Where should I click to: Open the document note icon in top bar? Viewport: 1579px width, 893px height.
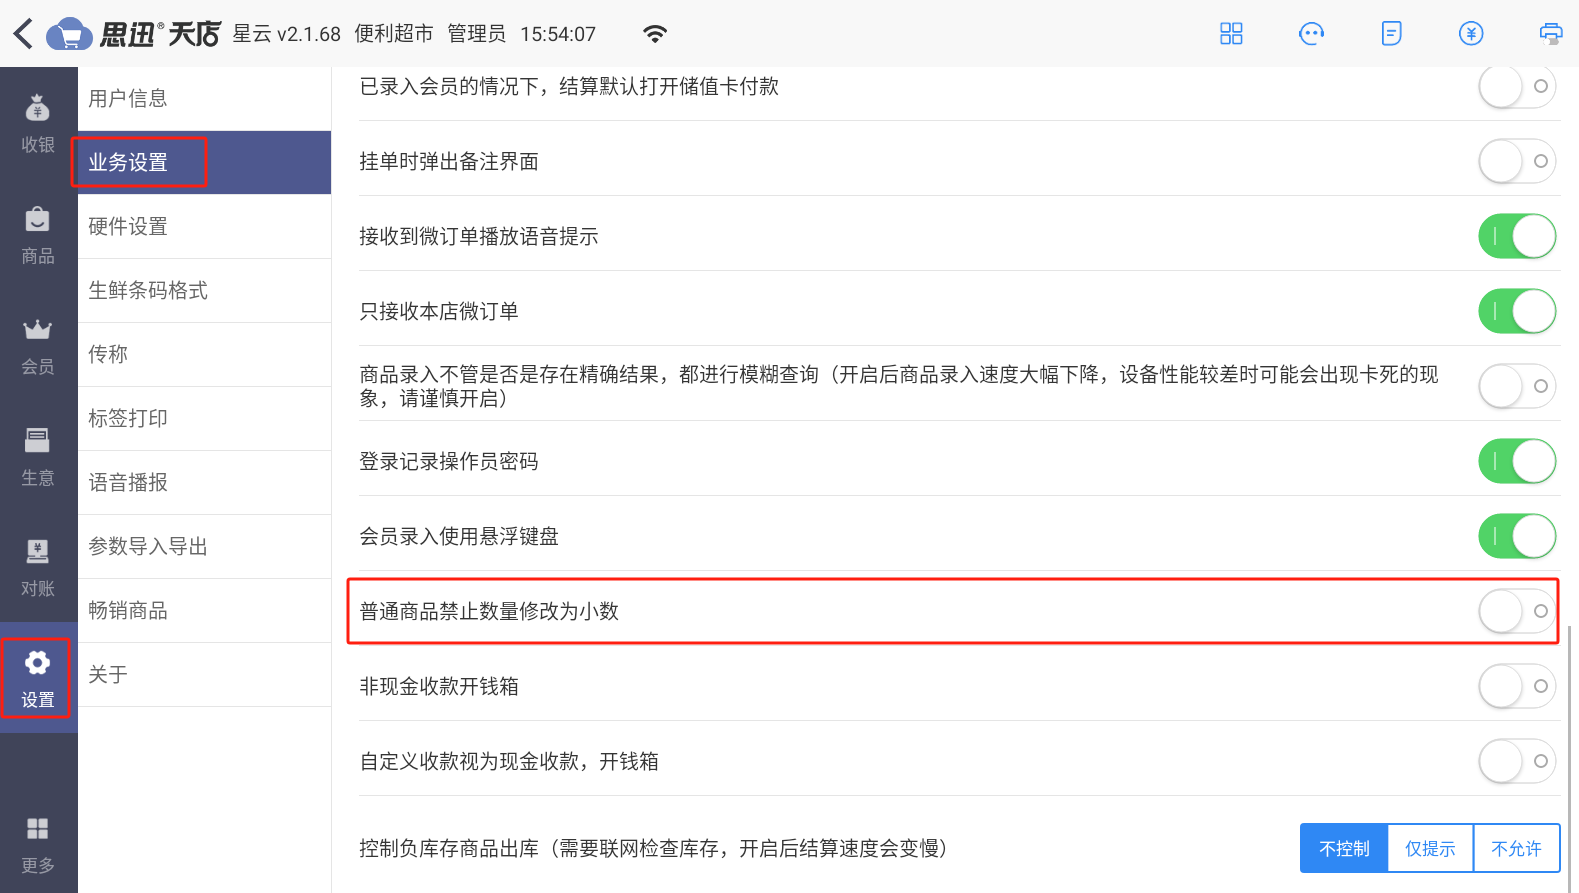(x=1391, y=34)
